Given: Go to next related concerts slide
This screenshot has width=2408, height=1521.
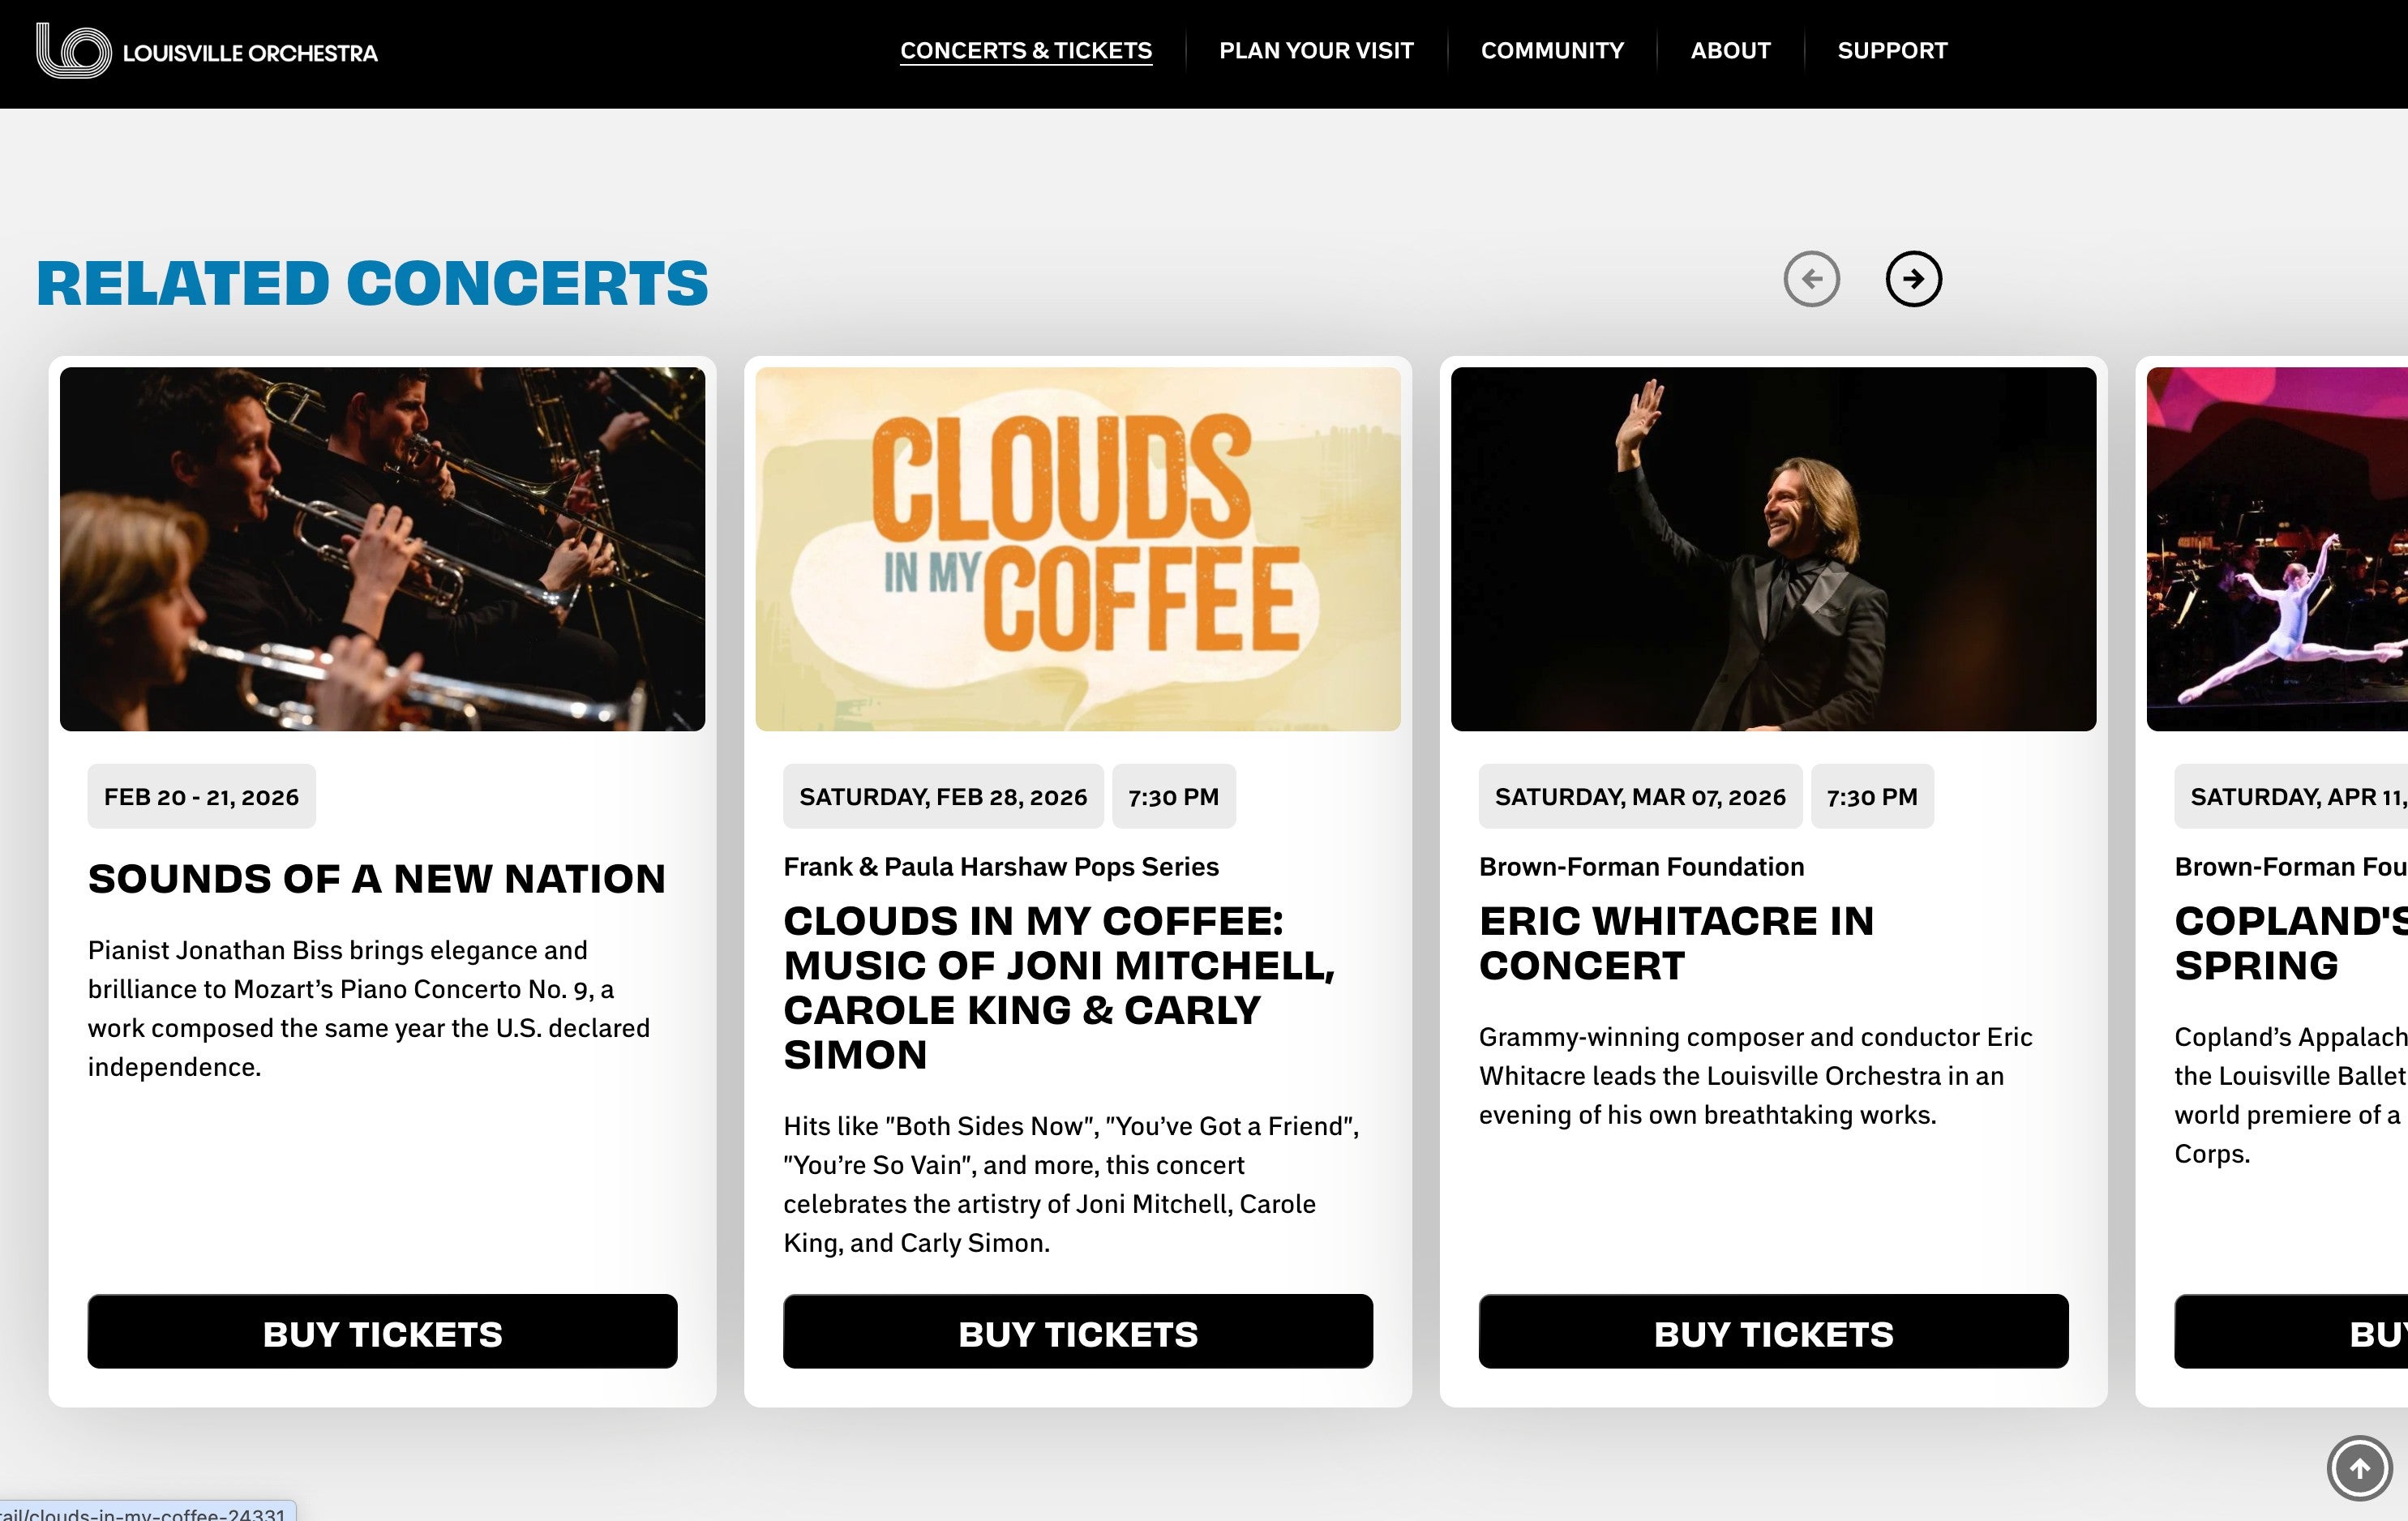Looking at the screenshot, I should click(1913, 279).
